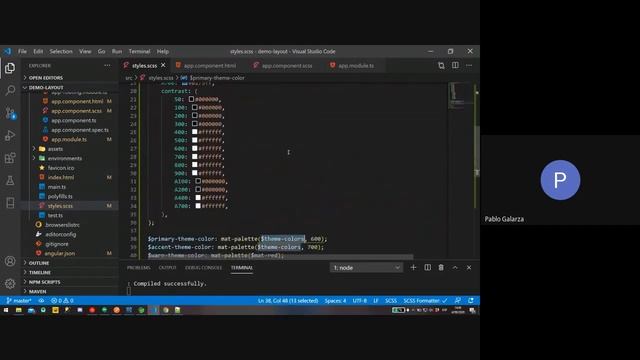Image resolution: width=640 pixels, height=360 pixels.
Task: Expand the assets folder
Action: (x=55, y=149)
